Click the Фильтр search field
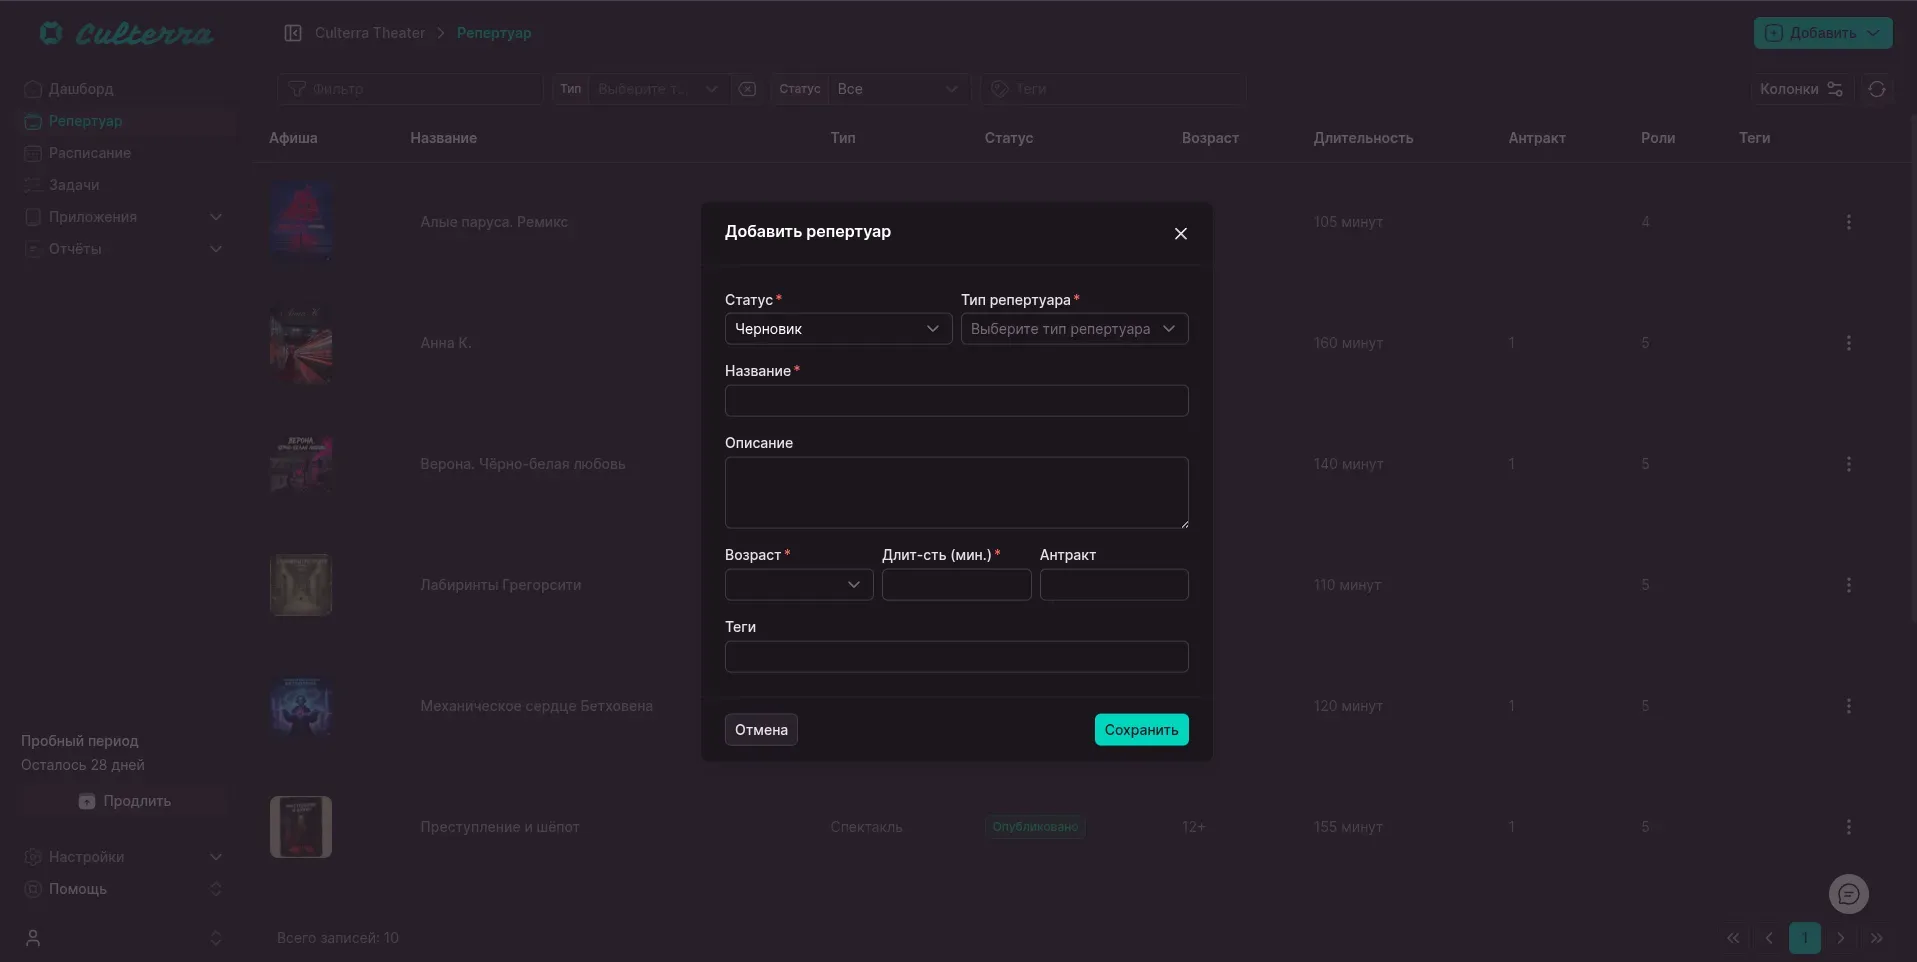Screen dimensions: 1917x962 pyautogui.click(x=410, y=89)
